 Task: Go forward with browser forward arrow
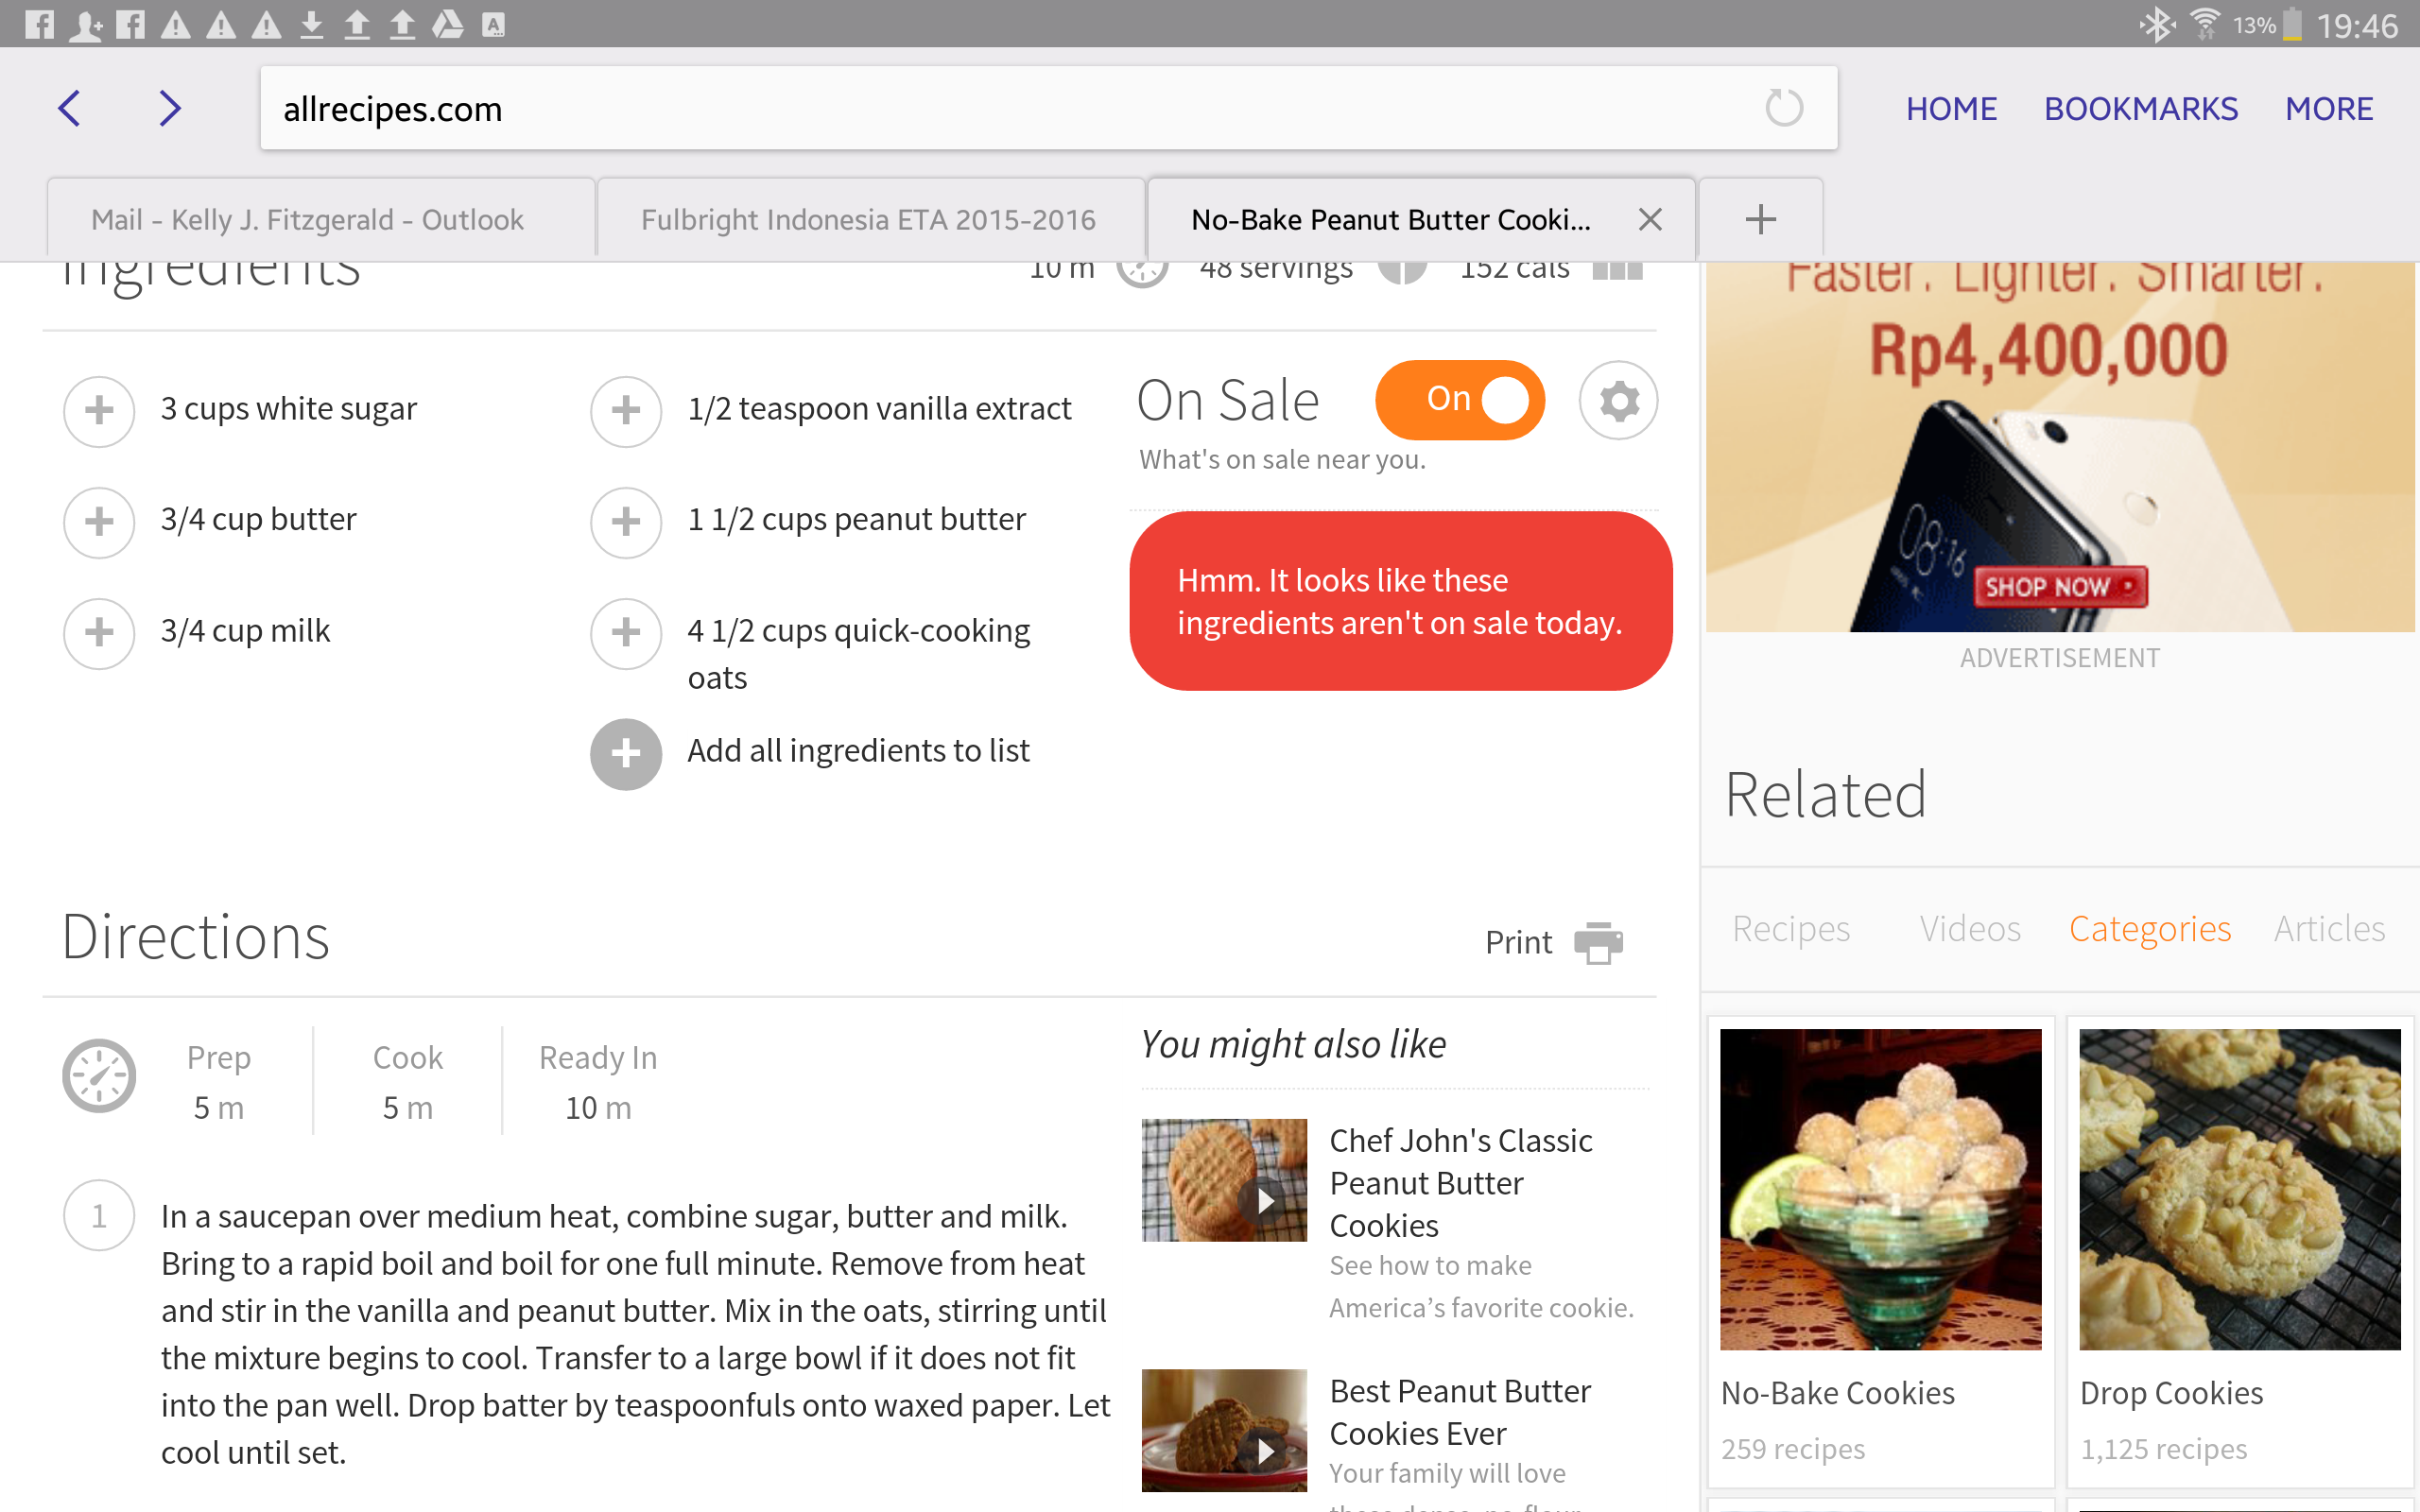point(170,108)
